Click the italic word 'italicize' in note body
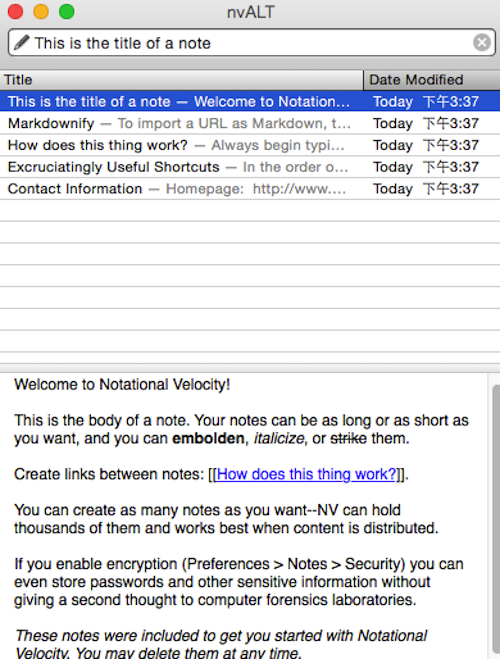The height and width of the screenshot is (659, 500). [279, 438]
